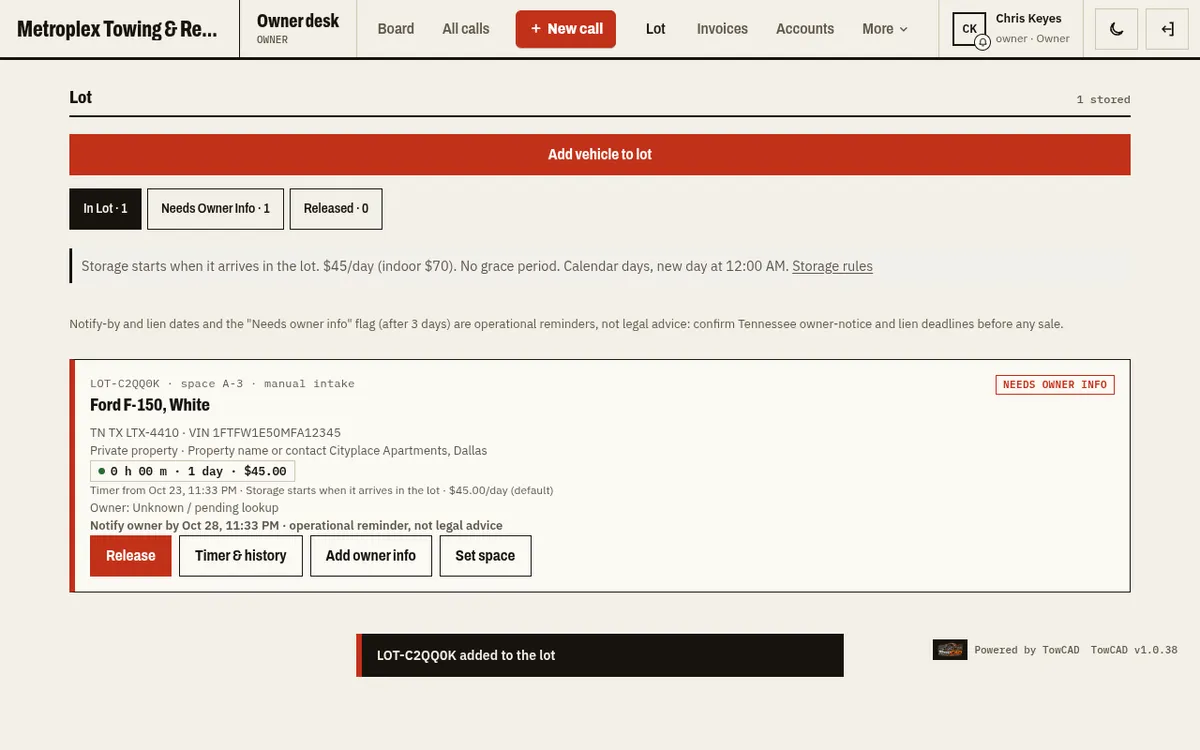Image resolution: width=1200 pixels, height=750 pixels.
Task: Open Timer & history for the F-150
Action: point(241,556)
